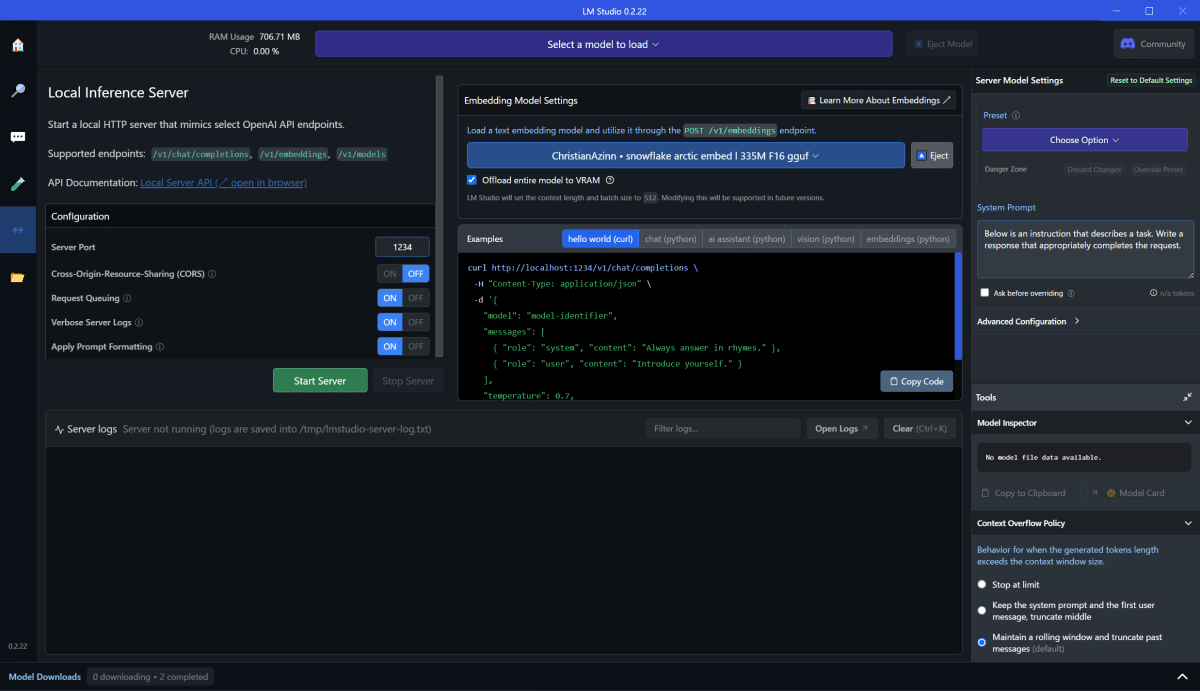Image resolution: width=1200 pixels, height=691 pixels.
Task: Click the downloads status '0 downloading • 2 completed'
Action: tap(151, 677)
